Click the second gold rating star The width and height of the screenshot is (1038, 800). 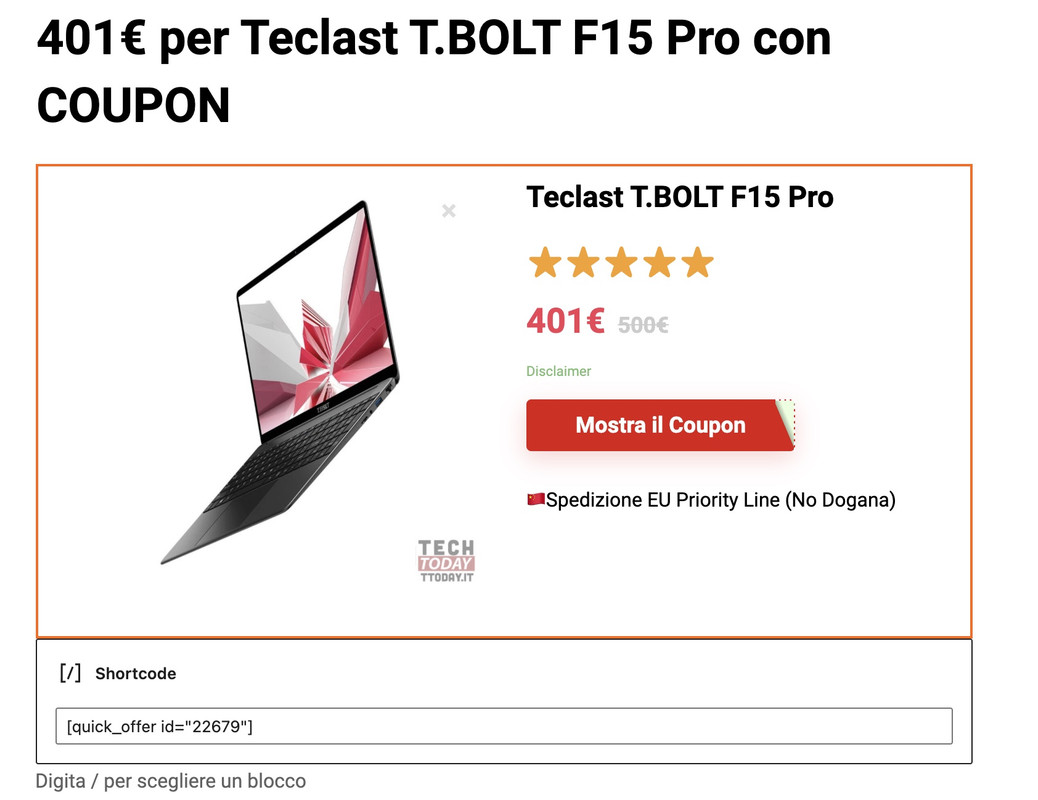(x=583, y=262)
